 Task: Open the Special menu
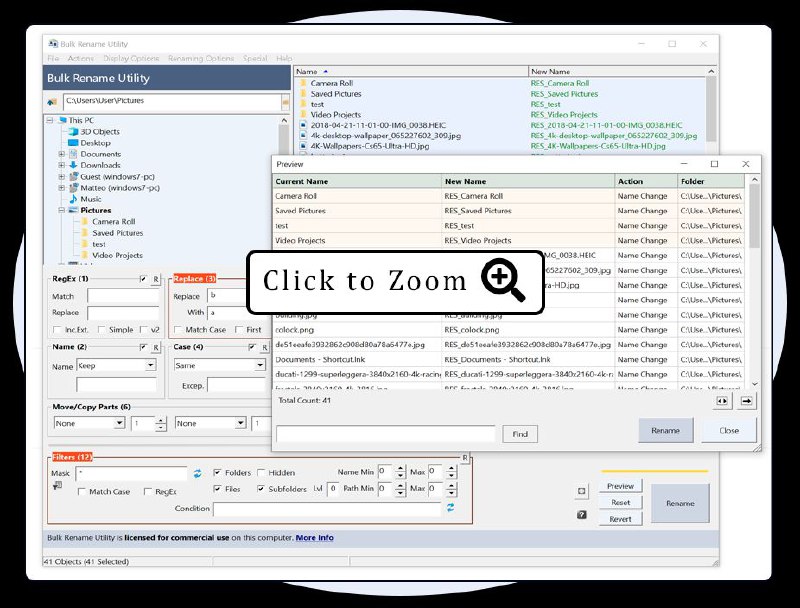255,58
